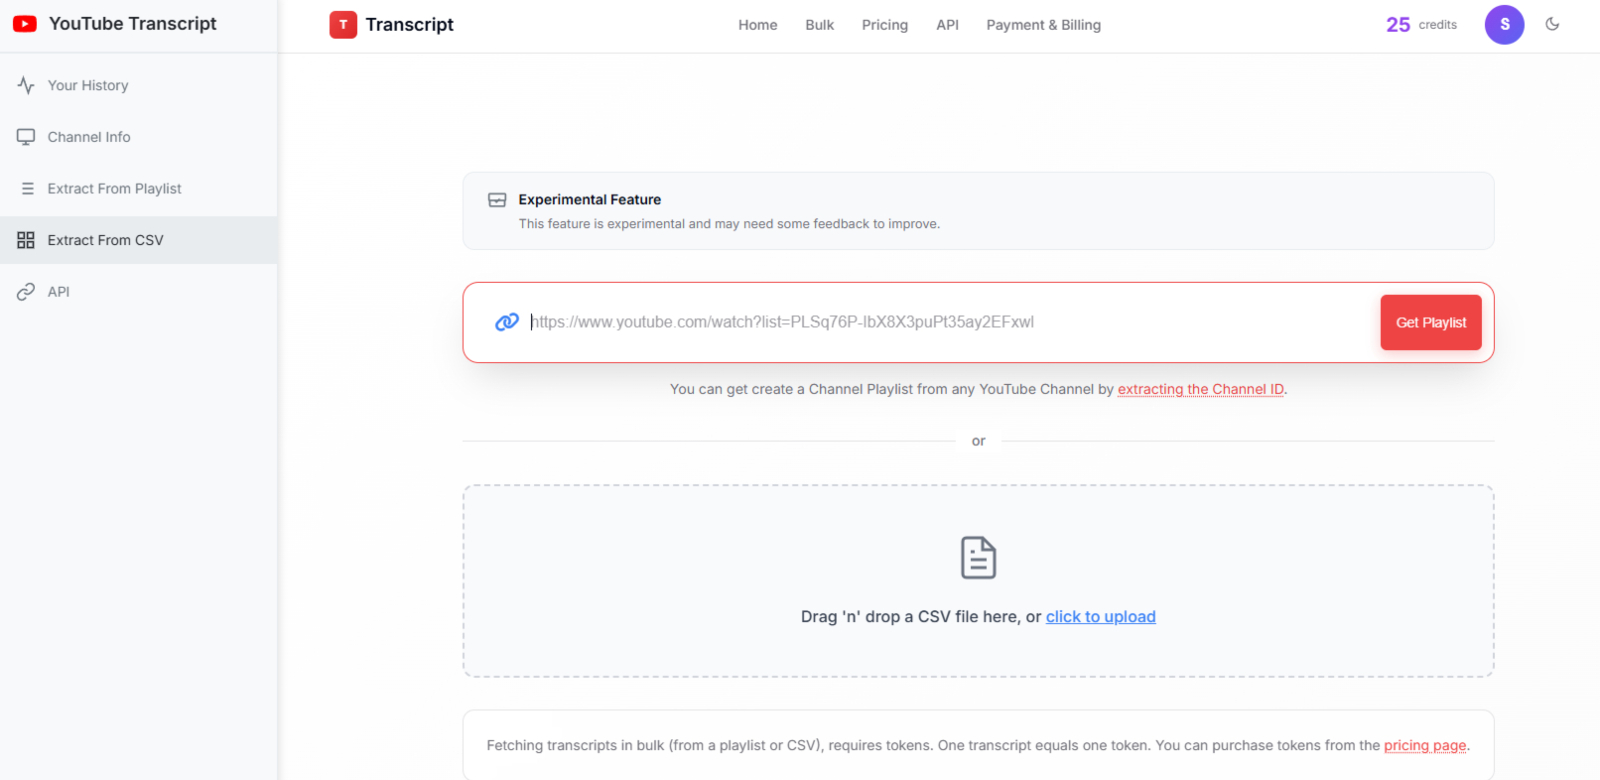This screenshot has height=780, width=1600.
Task: Switch to the Bulk page
Action: coord(818,24)
